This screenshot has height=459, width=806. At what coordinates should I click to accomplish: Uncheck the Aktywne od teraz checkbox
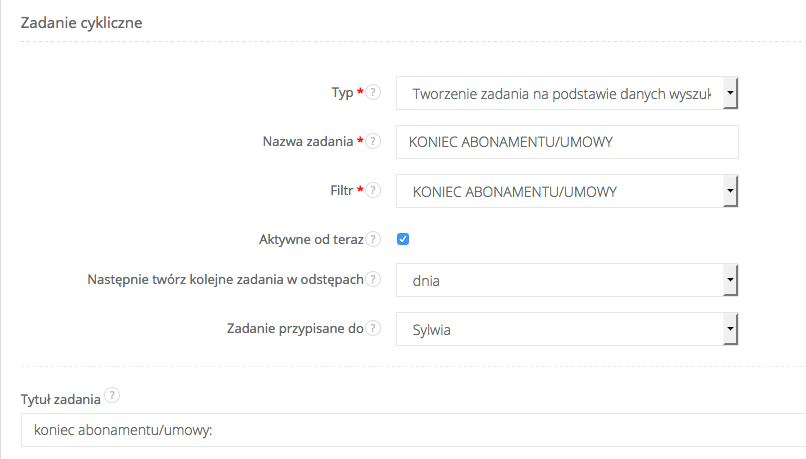tap(403, 239)
